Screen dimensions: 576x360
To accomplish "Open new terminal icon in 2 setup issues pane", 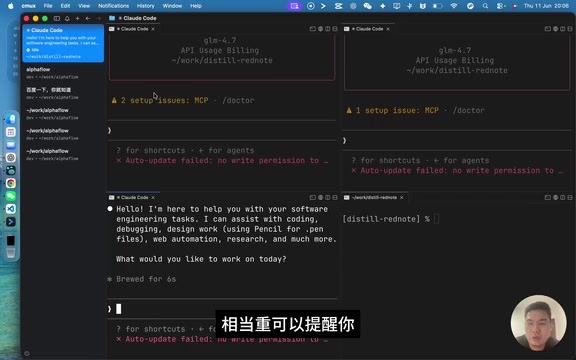I will (313, 29).
